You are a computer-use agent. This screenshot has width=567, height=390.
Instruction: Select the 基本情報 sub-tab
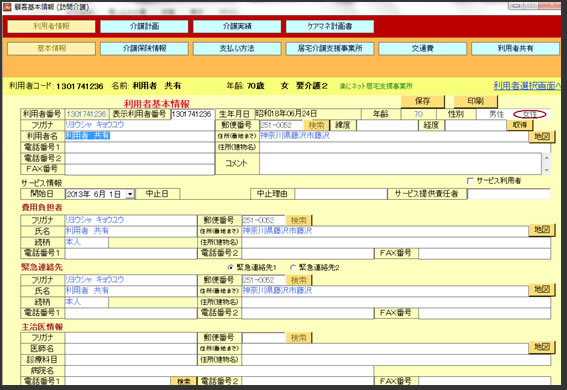click(51, 48)
